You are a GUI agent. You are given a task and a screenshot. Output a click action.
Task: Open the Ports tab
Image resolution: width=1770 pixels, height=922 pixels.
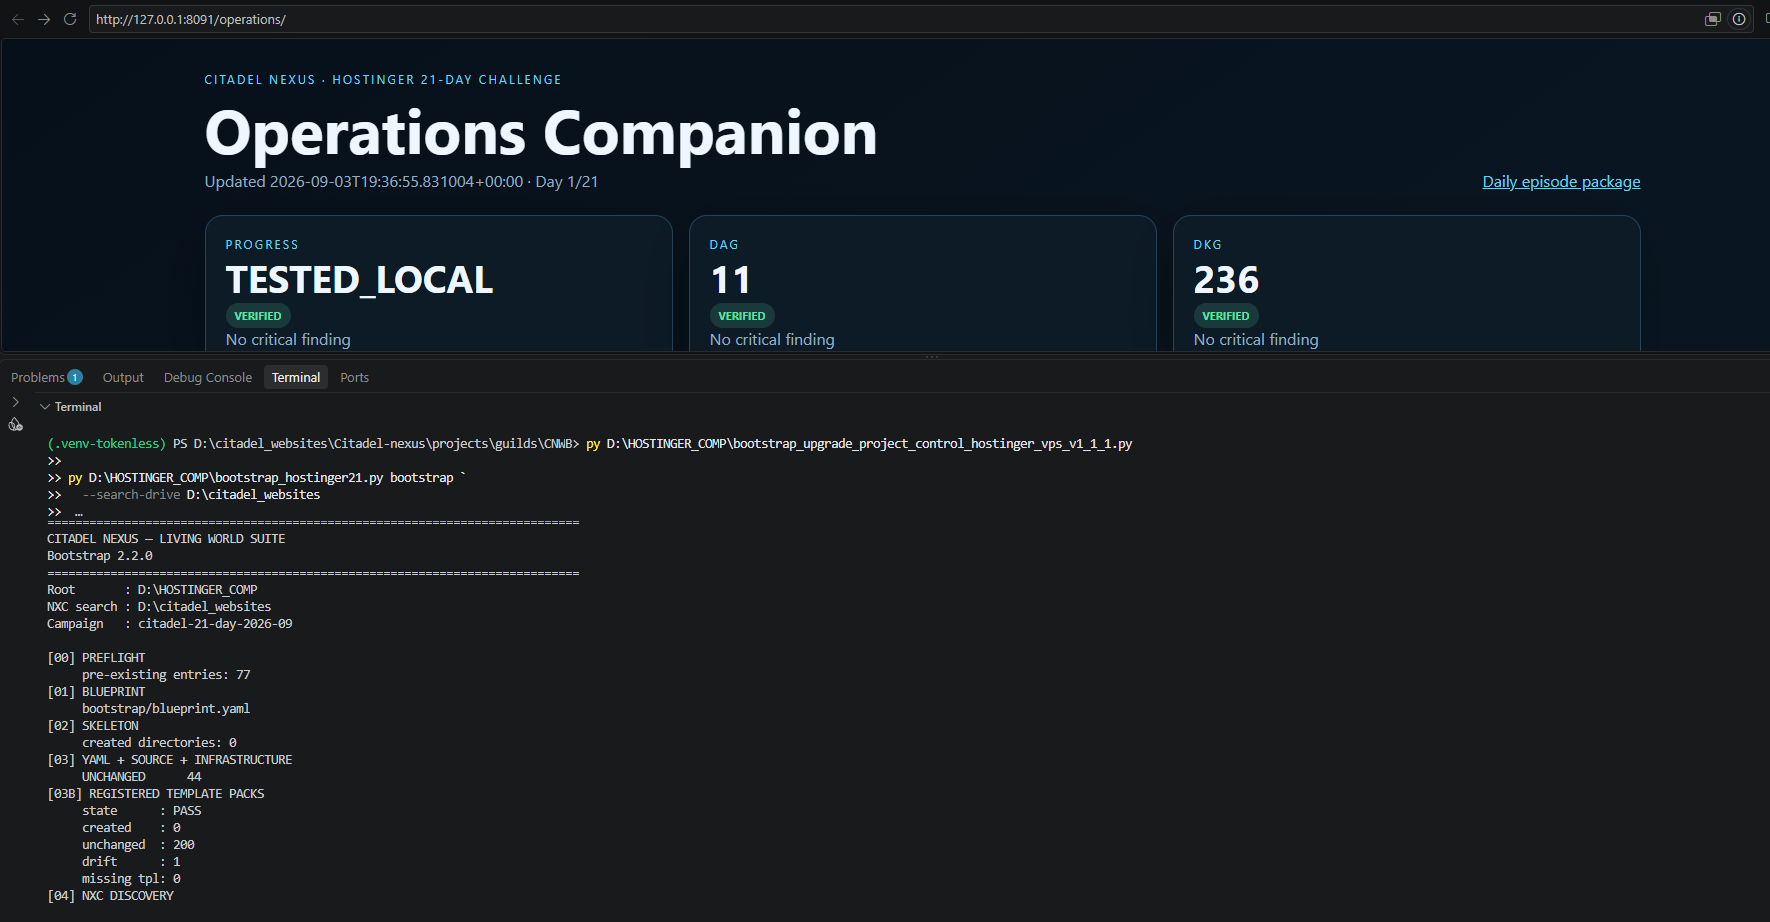click(354, 377)
